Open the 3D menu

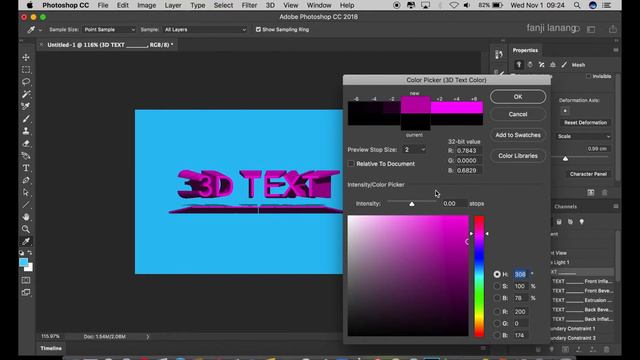pyautogui.click(x=270, y=5)
